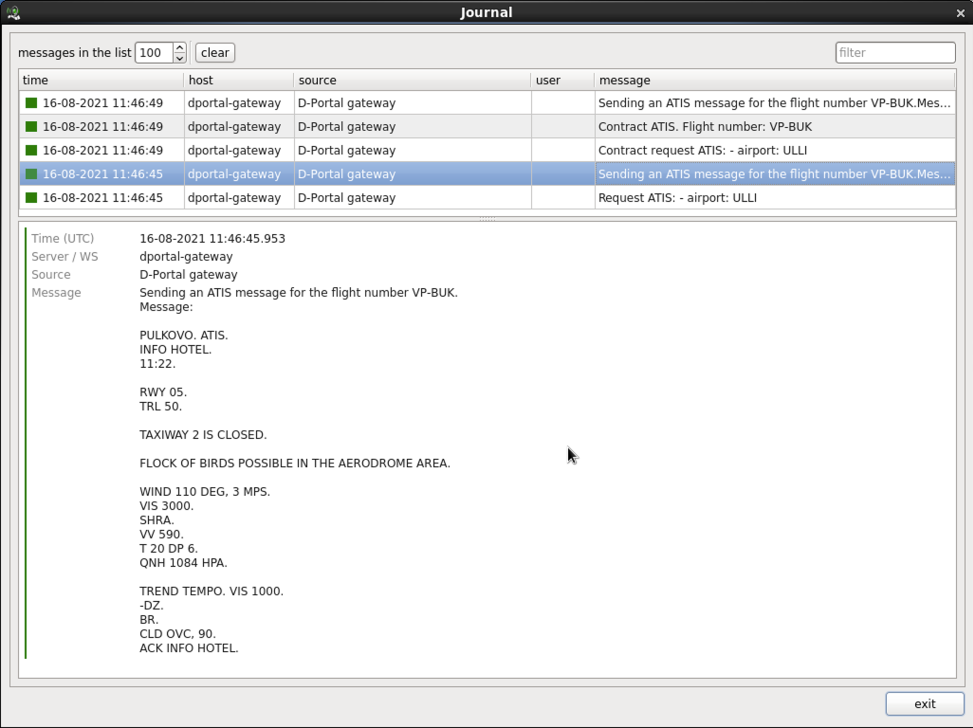Select 'Contract ATIS. Flight number: VP-BUK' message
This screenshot has width=973, height=728.
[704, 127]
